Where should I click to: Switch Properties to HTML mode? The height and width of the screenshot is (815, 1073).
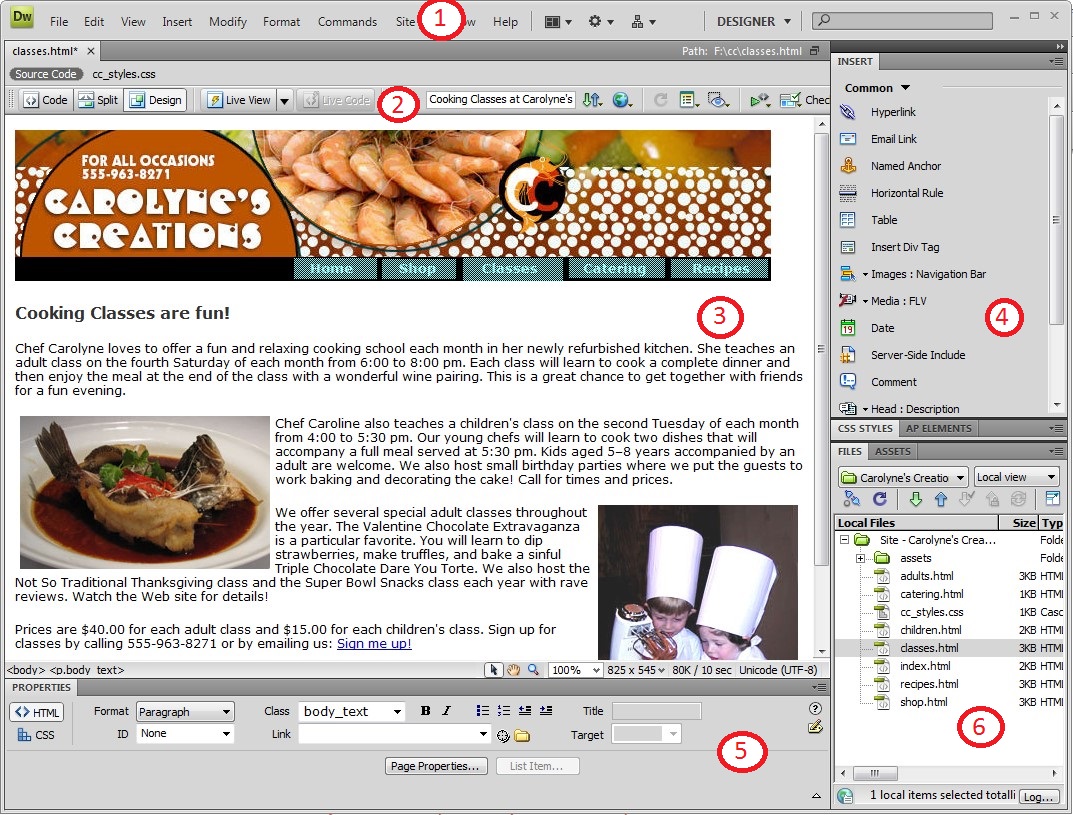37,712
